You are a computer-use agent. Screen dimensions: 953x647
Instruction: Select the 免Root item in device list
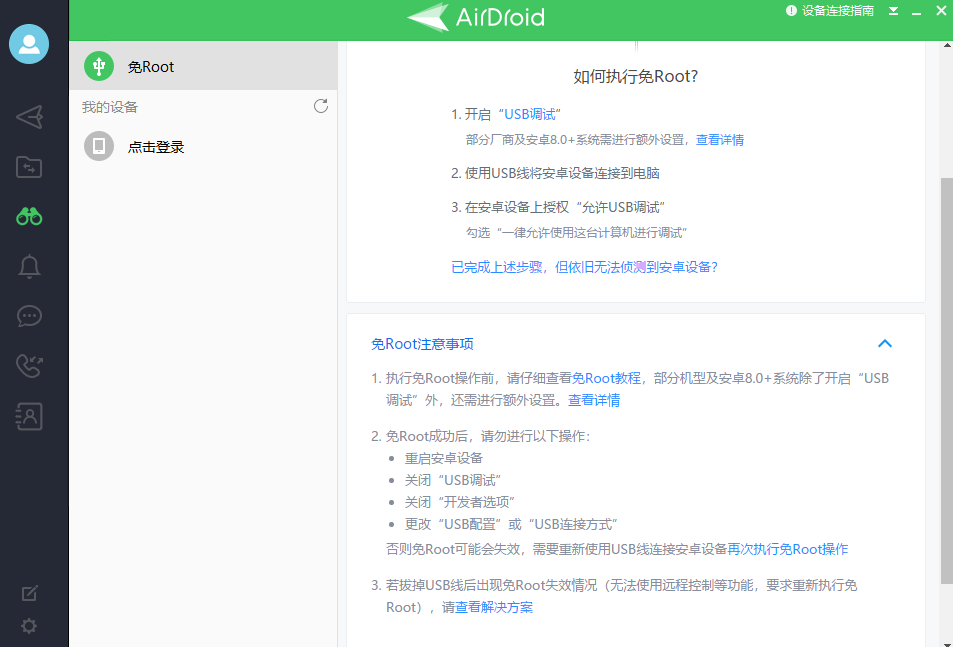click(x=203, y=67)
